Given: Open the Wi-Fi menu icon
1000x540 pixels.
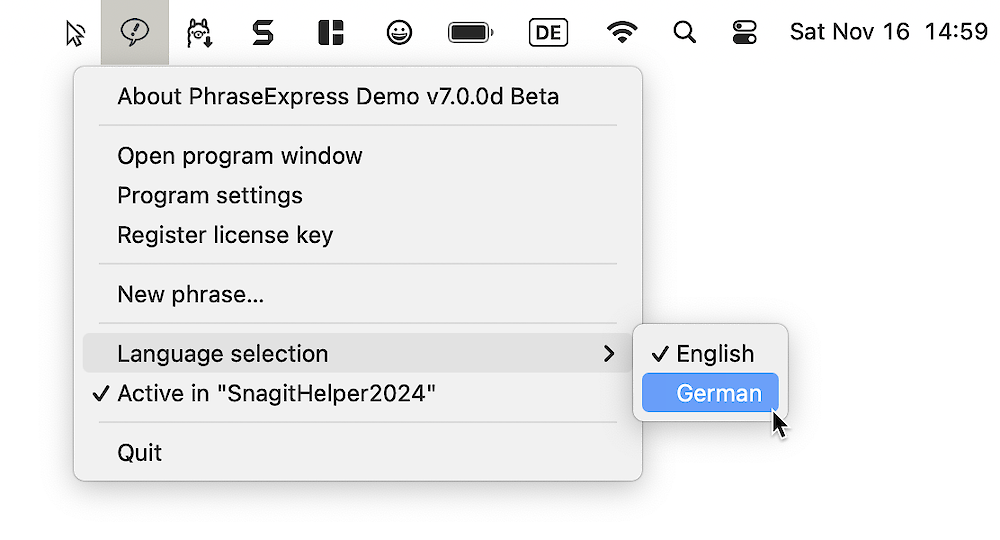Looking at the screenshot, I should coord(622,33).
